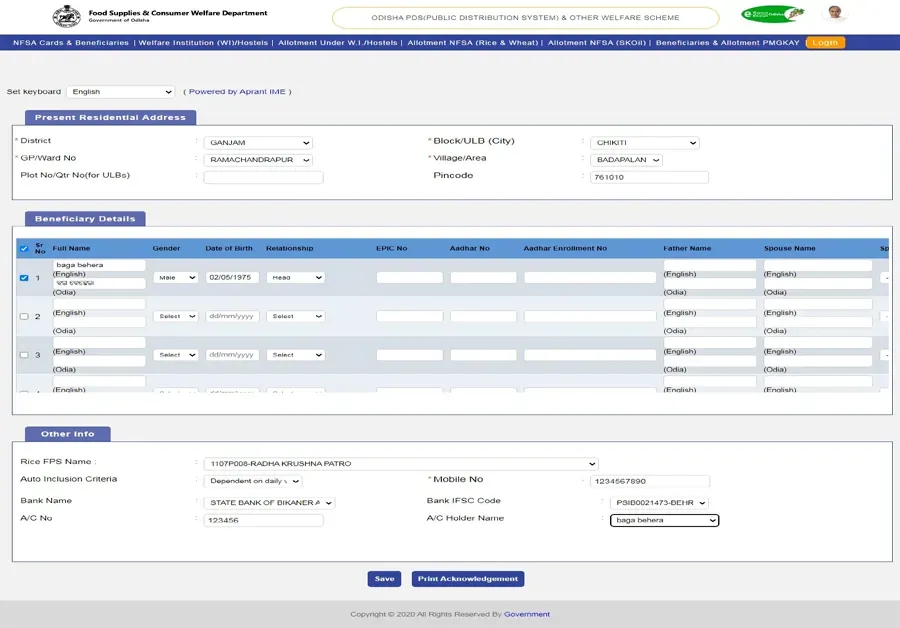900x628 pixels.
Task: Open Bank IFSC Code dropdown
Action: [x=659, y=503]
